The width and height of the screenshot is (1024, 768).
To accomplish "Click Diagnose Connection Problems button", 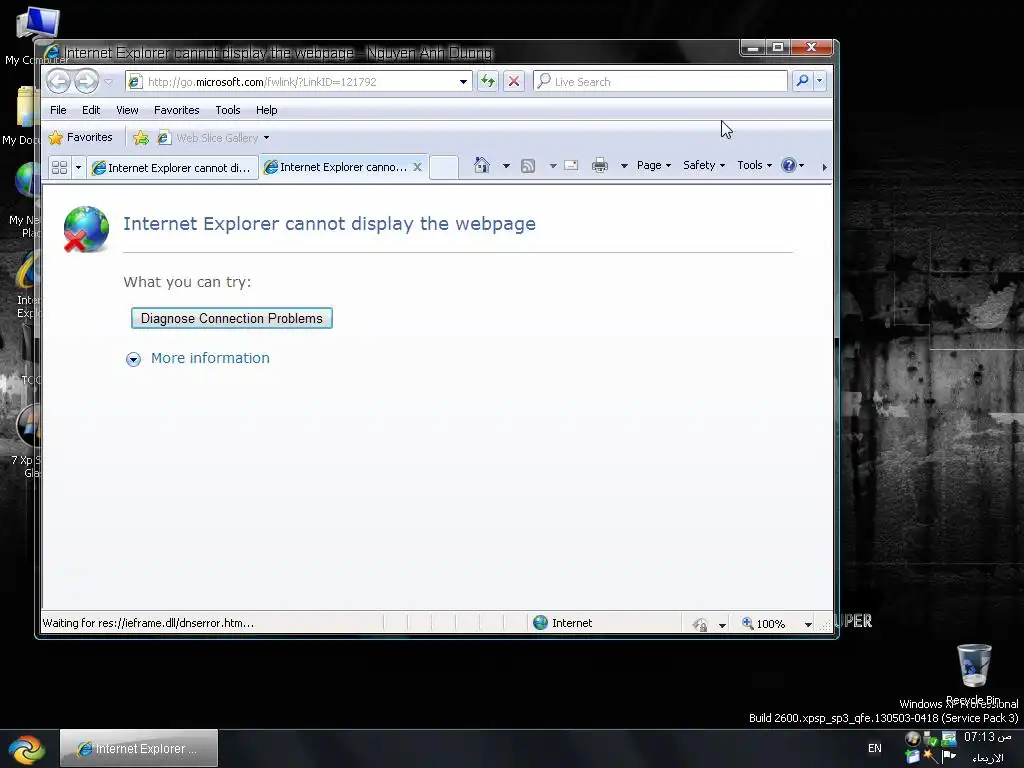I will 232,318.
